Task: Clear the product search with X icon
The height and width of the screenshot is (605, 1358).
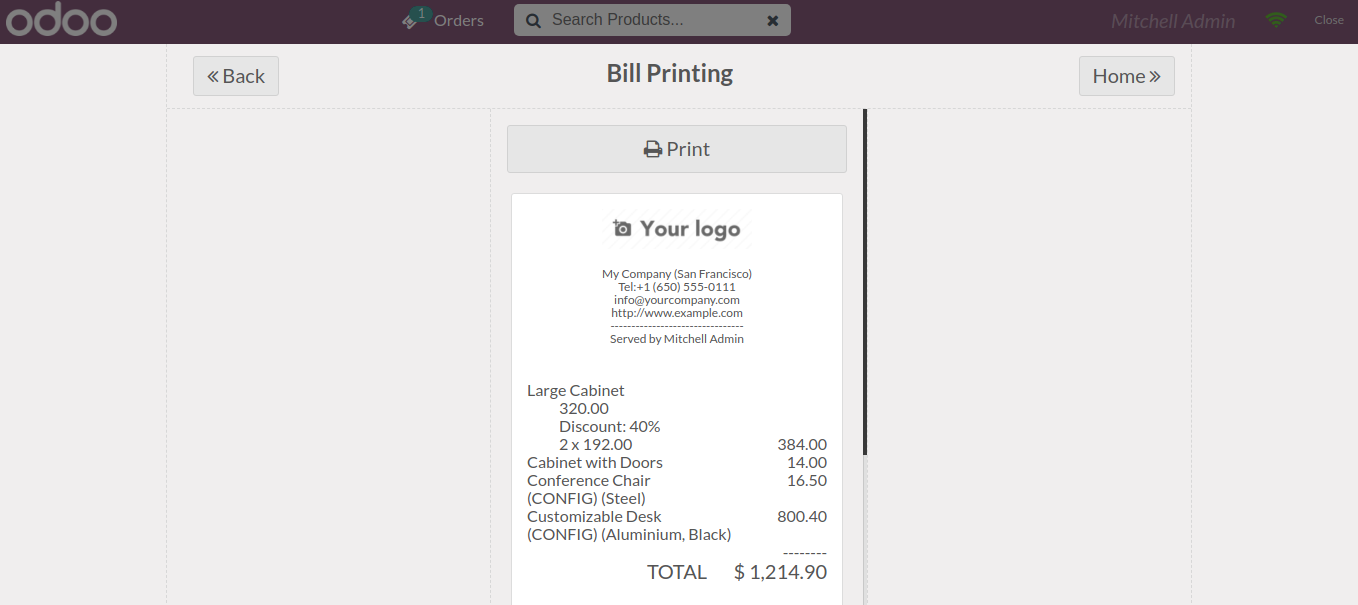Action: pyautogui.click(x=772, y=20)
